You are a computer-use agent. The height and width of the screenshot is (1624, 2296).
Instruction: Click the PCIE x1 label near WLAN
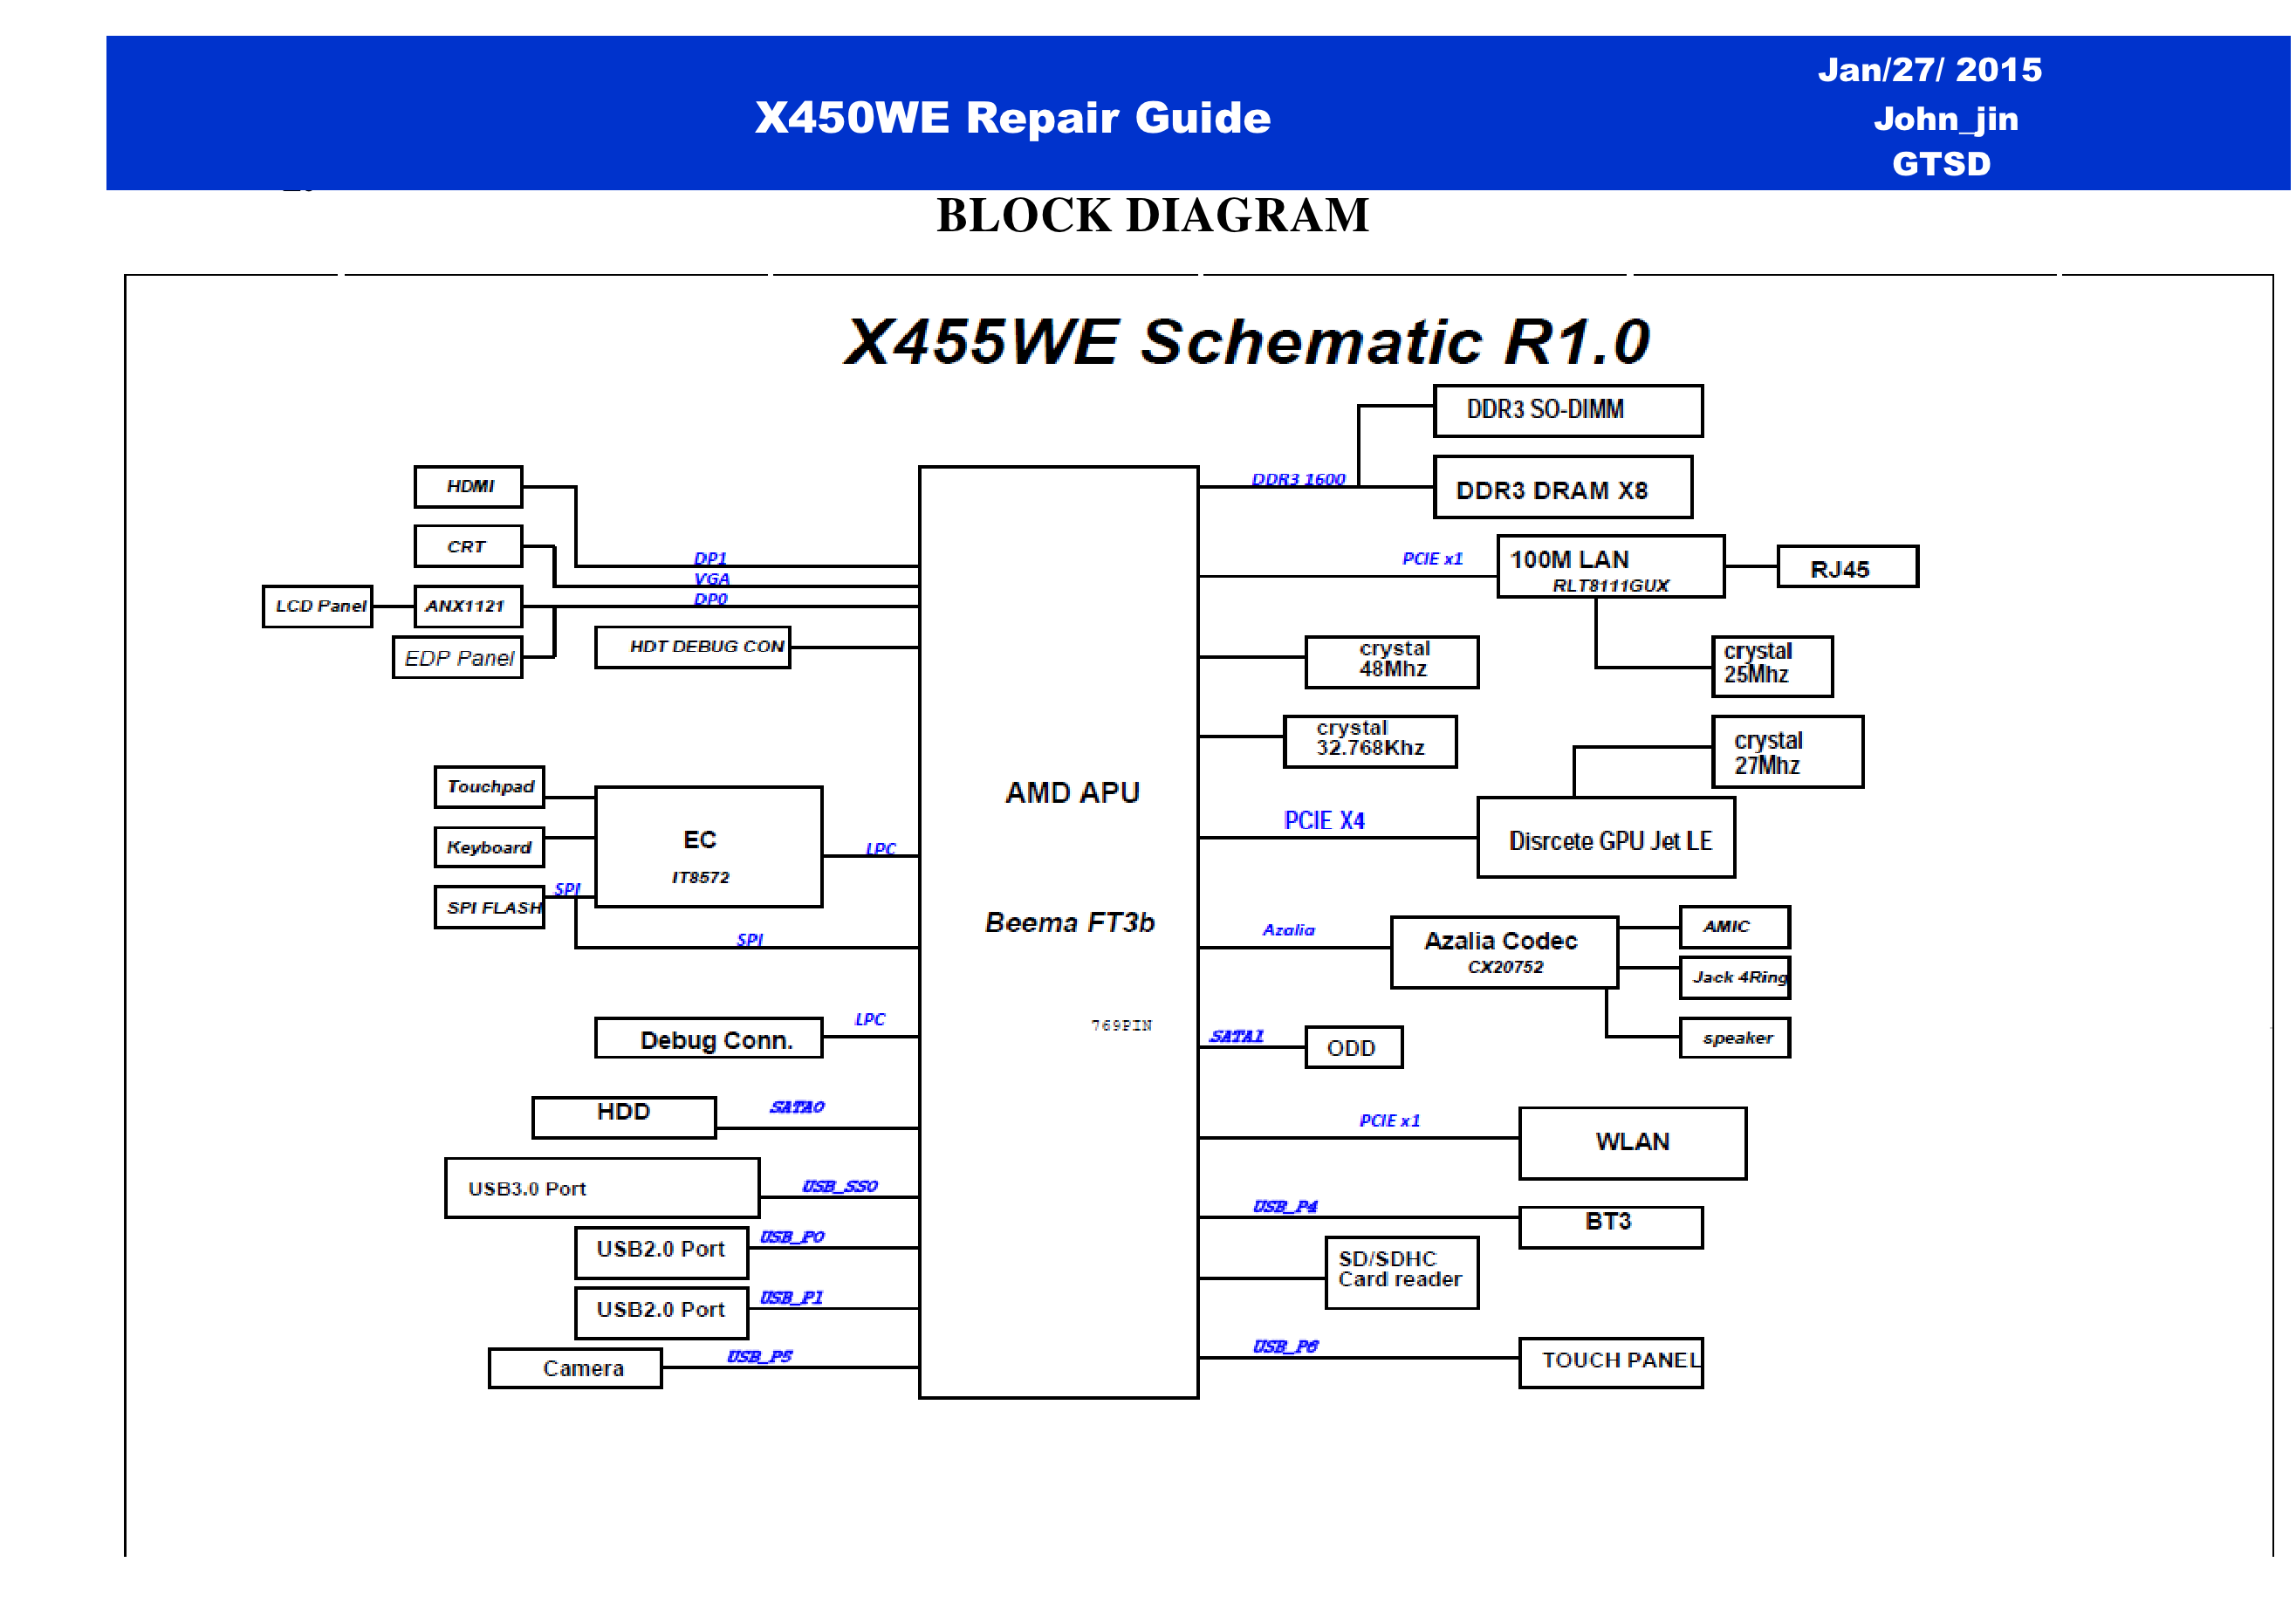1389,1121
